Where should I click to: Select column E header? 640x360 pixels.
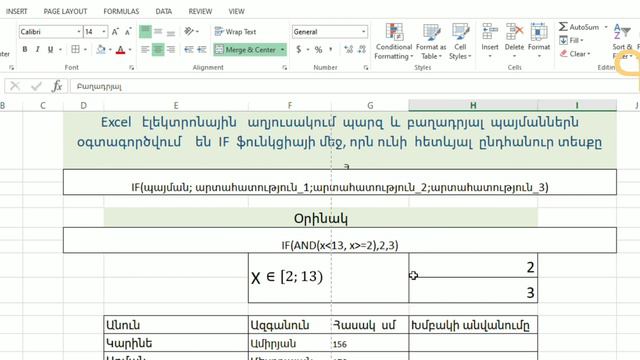point(176,106)
